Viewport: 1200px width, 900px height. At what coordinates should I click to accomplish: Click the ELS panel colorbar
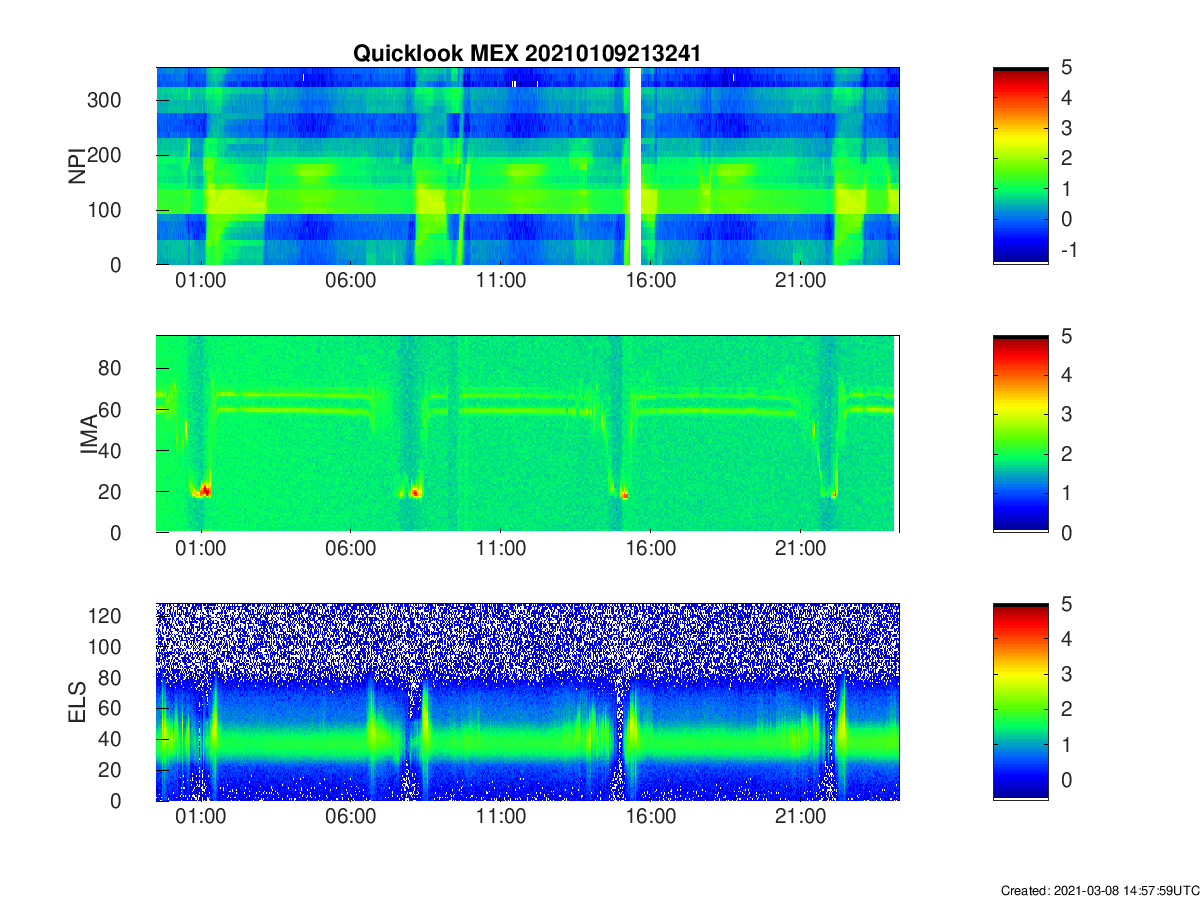1020,702
